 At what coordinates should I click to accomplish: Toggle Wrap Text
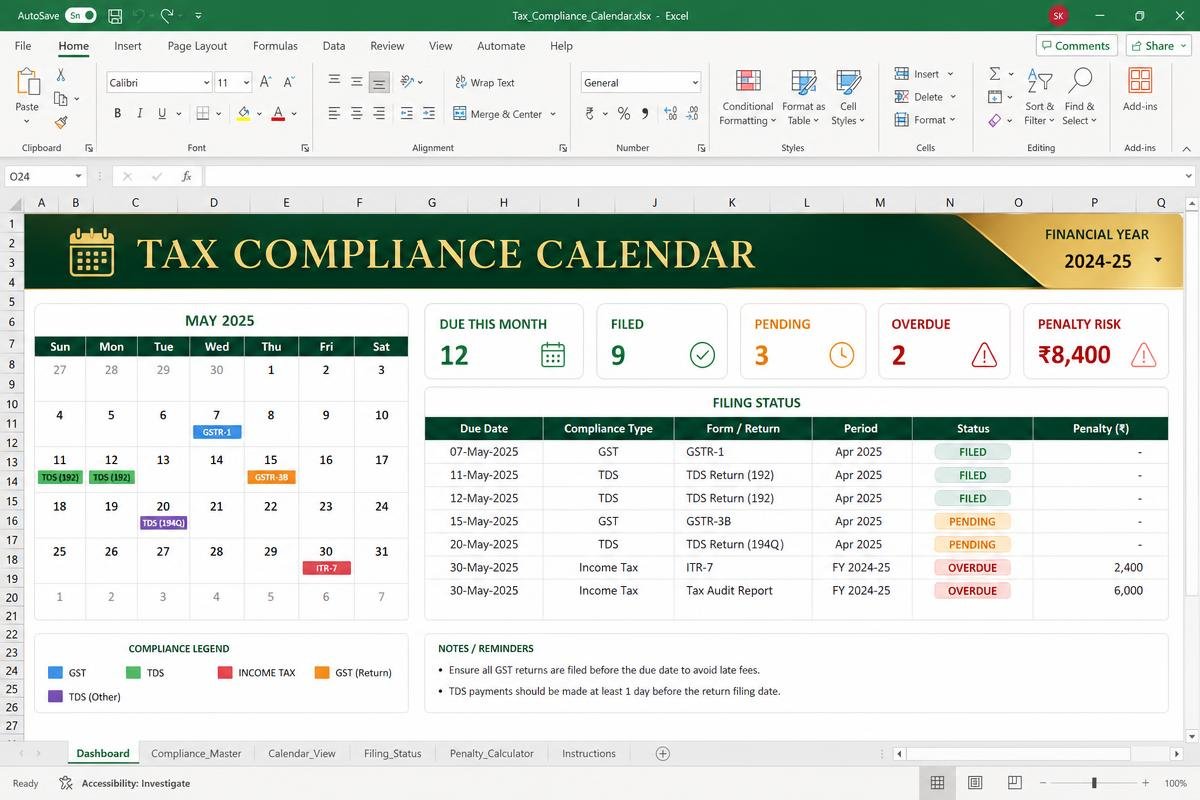(x=485, y=83)
